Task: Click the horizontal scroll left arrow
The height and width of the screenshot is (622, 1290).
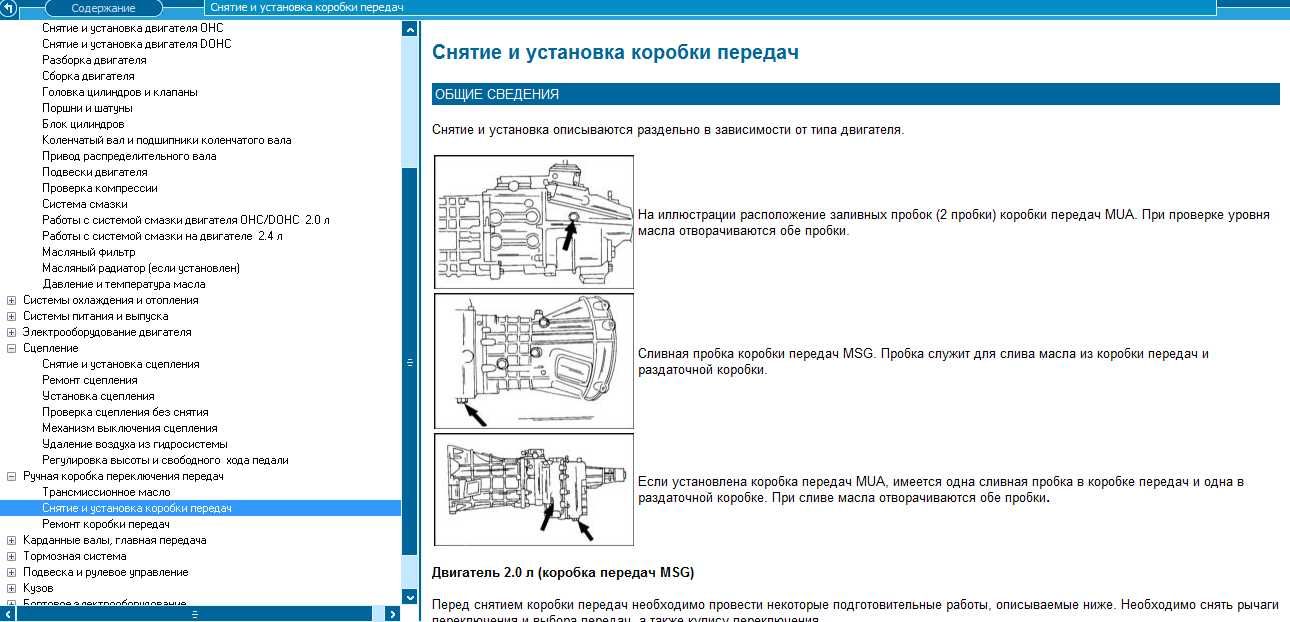Action: click(8, 614)
